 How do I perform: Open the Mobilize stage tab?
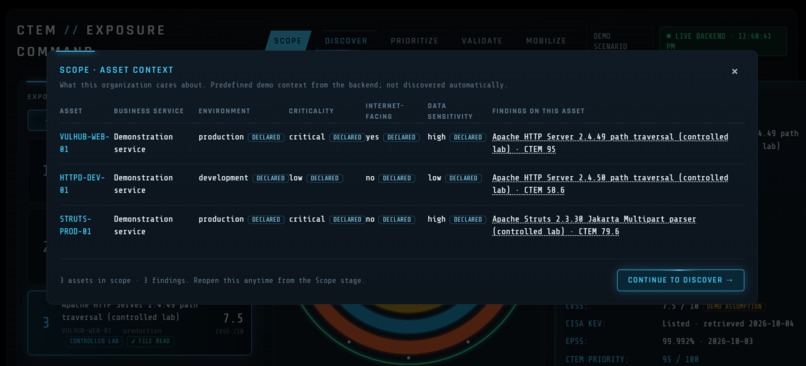pos(546,41)
